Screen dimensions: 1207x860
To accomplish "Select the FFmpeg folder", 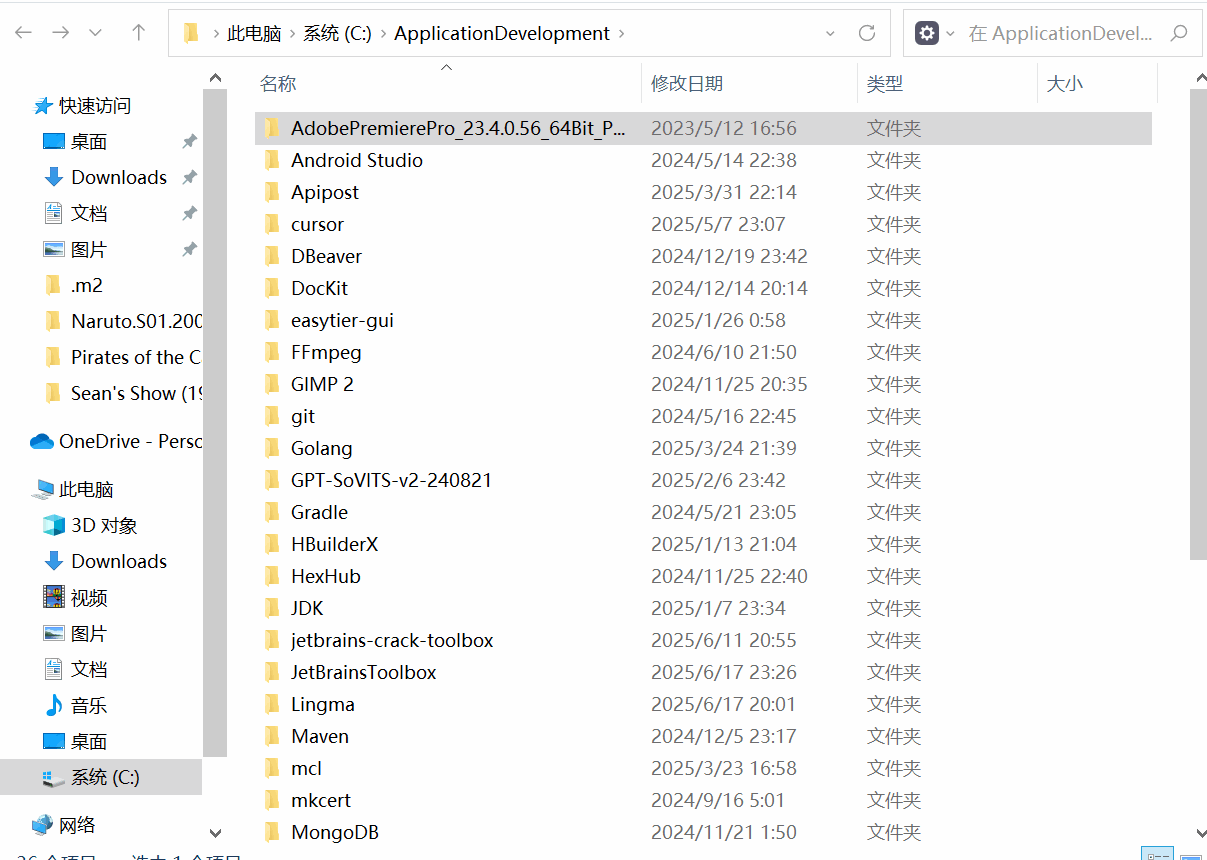I will [x=326, y=352].
